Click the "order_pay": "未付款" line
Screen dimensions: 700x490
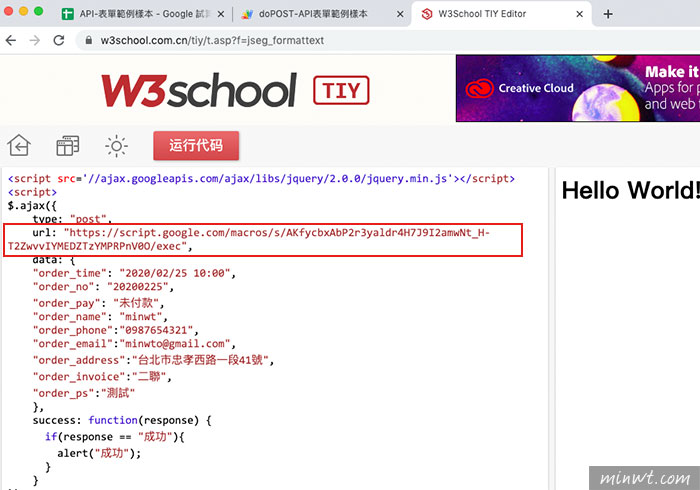98,303
